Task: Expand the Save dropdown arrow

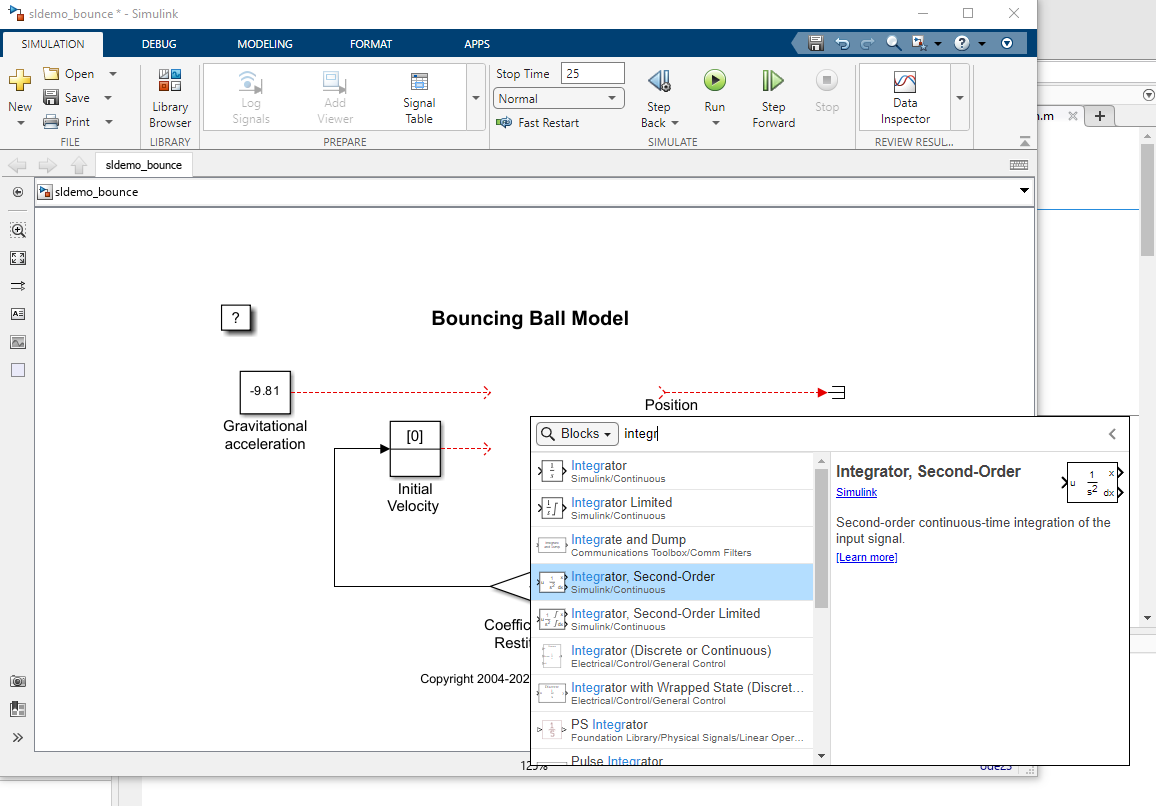Action: coord(108,97)
